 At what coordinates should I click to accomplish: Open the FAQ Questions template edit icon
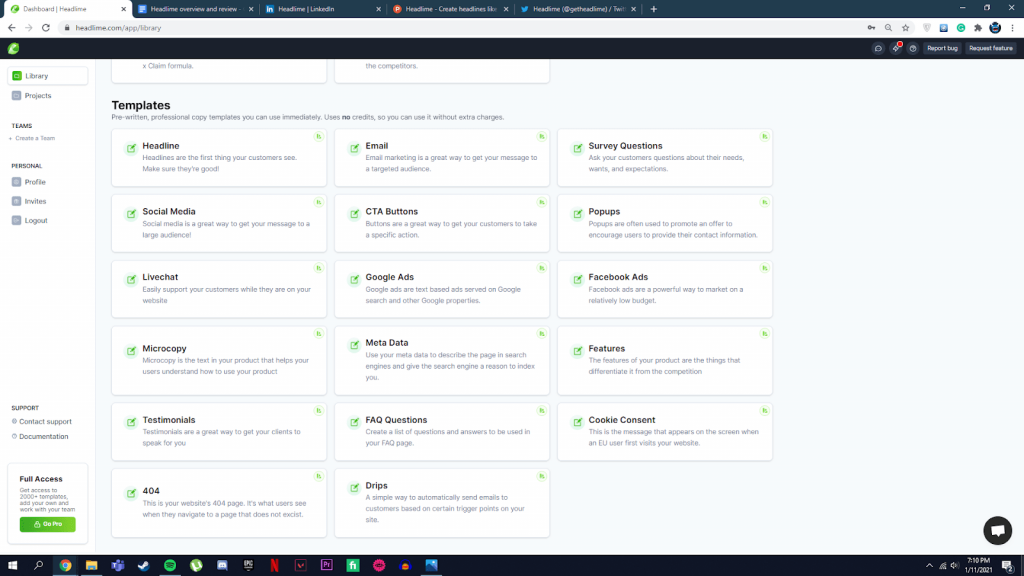(x=355, y=422)
